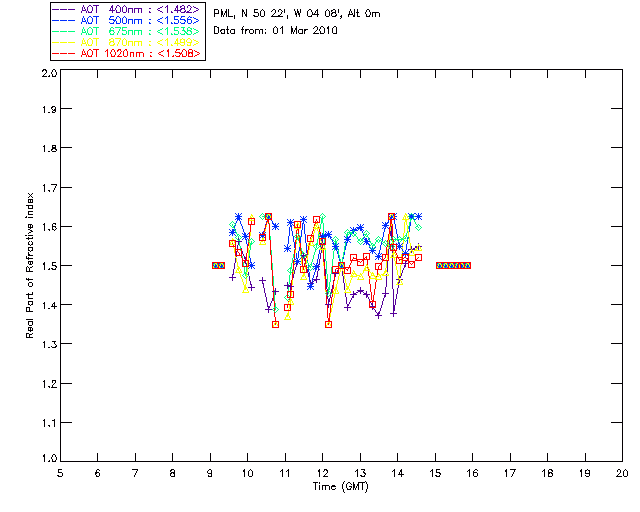The width and height of the screenshot is (640, 512).
Task: Click the x-axis hour label '11'
Action: [285, 473]
